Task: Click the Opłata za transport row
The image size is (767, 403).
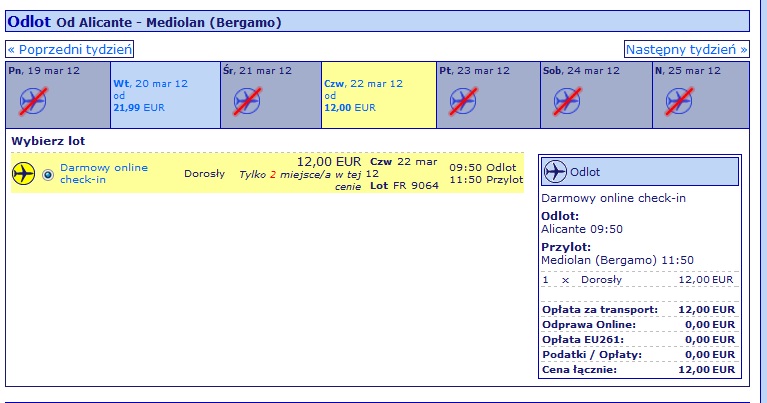Action: pos(639,310)
